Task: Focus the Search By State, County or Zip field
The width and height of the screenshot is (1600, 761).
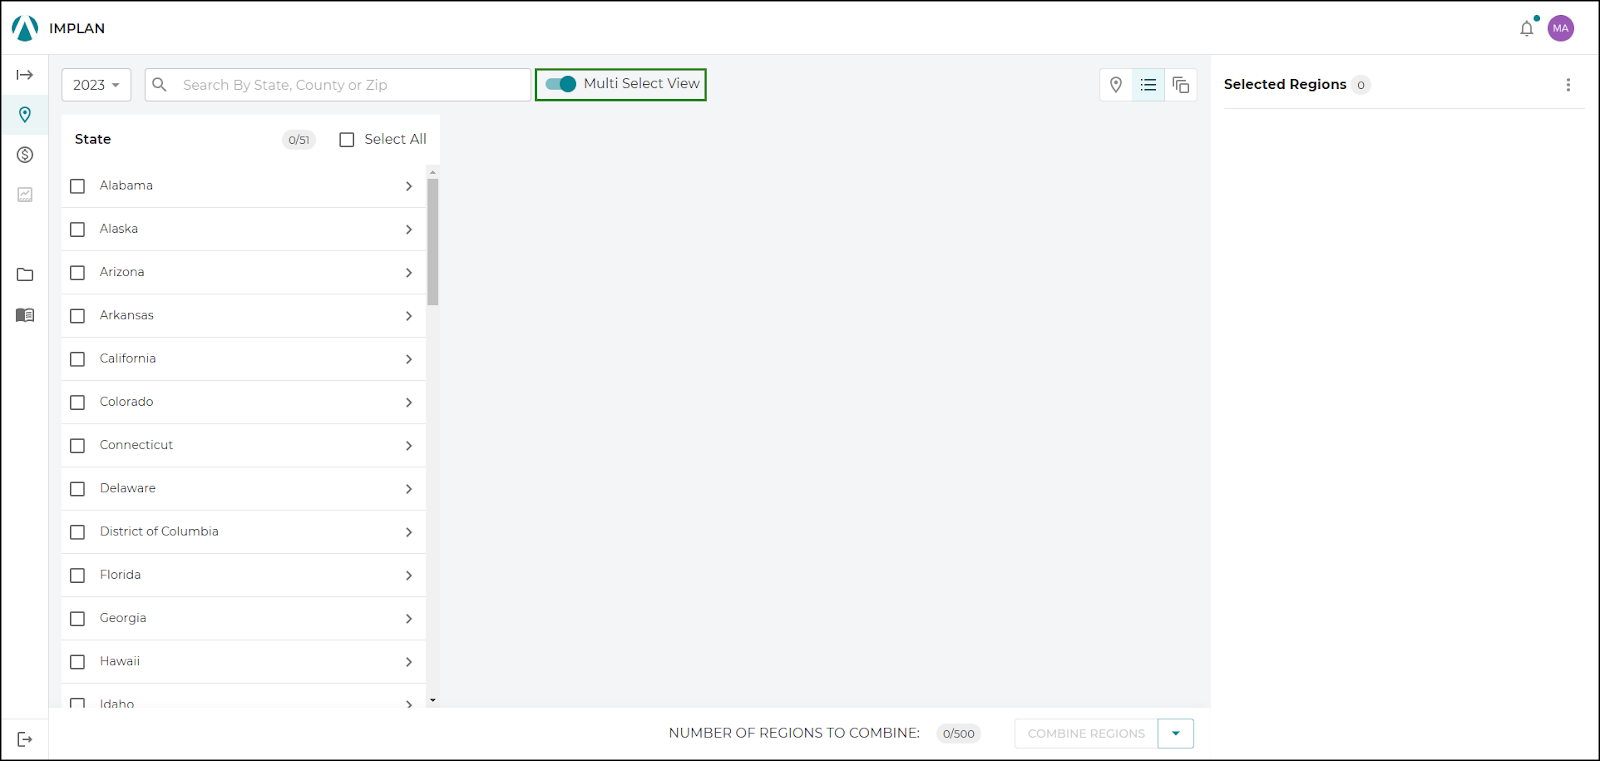Action: (x=338, y=85)
